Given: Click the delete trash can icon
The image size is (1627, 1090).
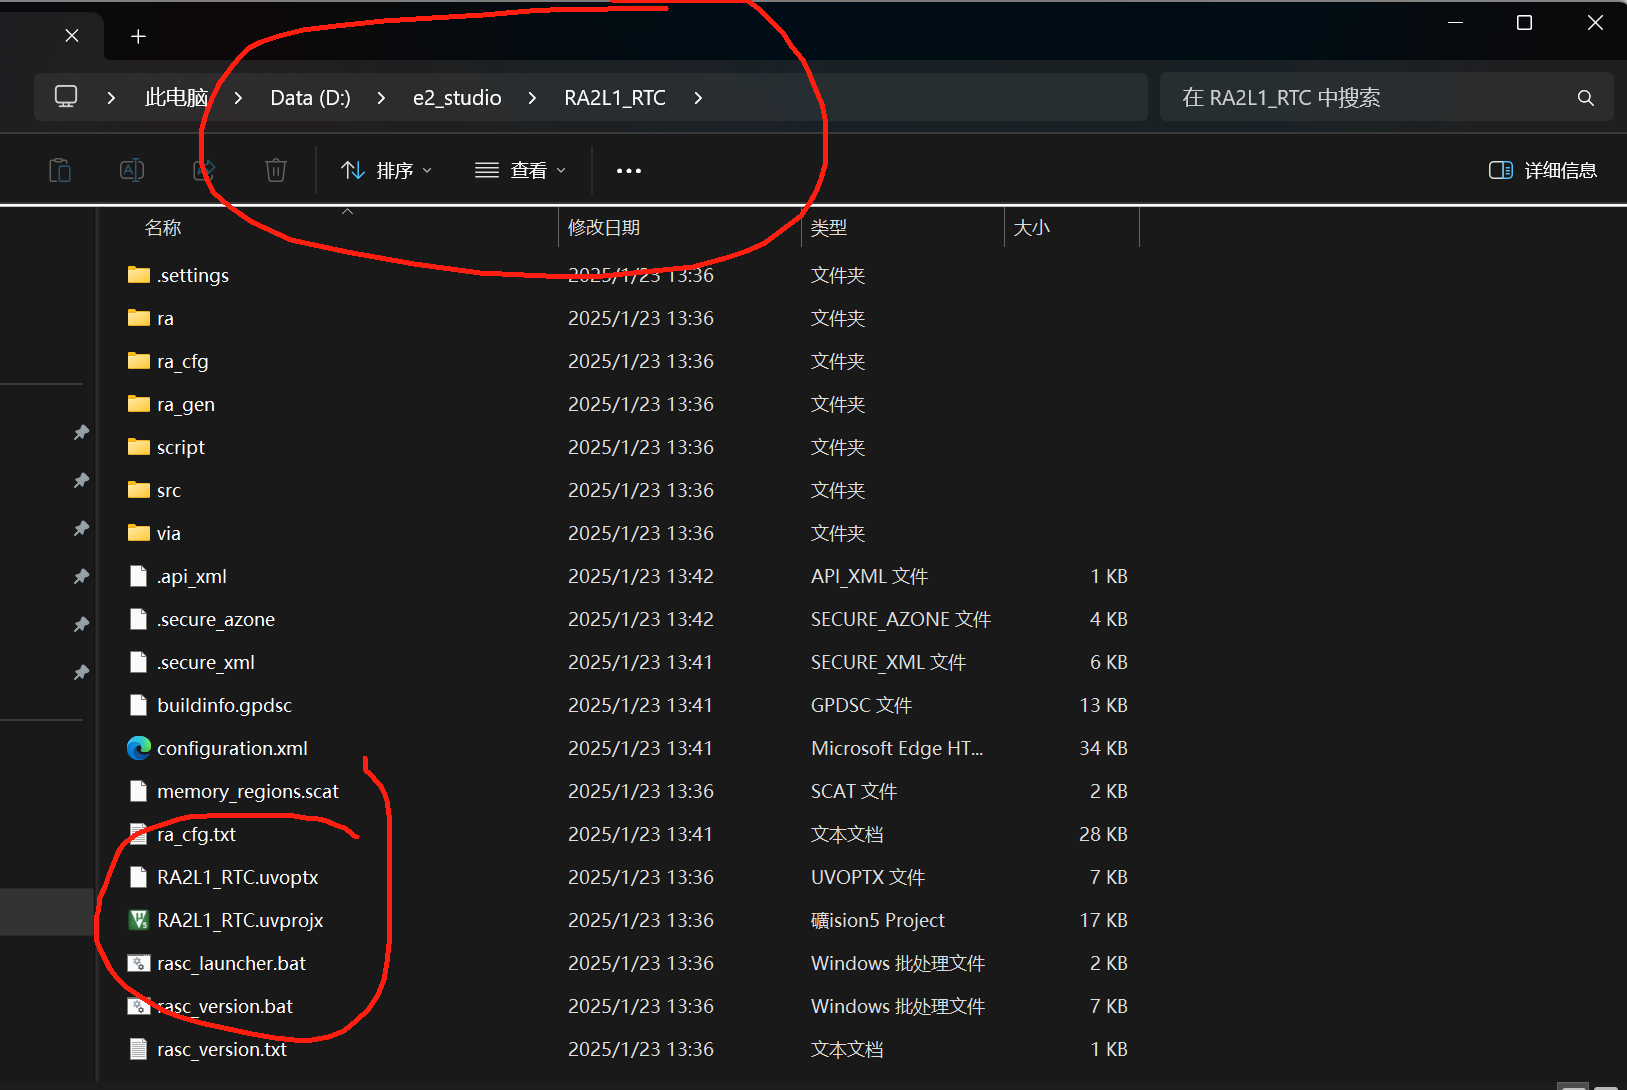Looking at the screenshot, I should click(x=276, y=170).
